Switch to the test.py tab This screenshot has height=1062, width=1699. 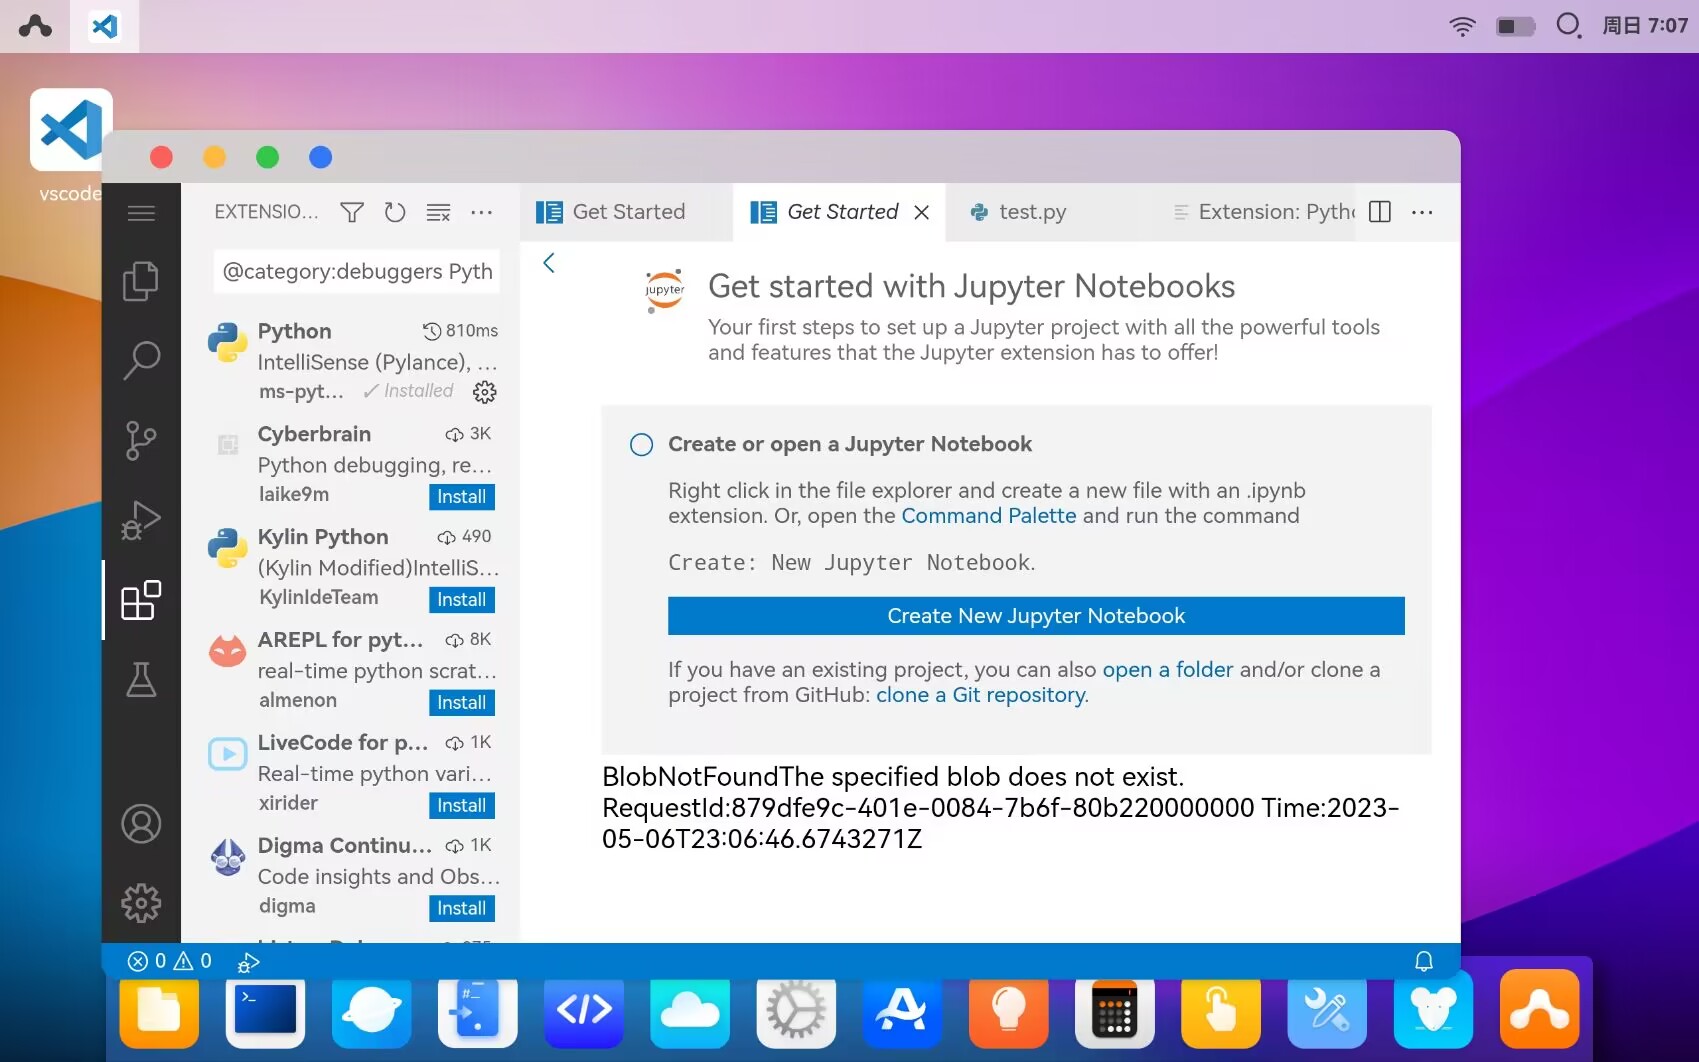1033,212
